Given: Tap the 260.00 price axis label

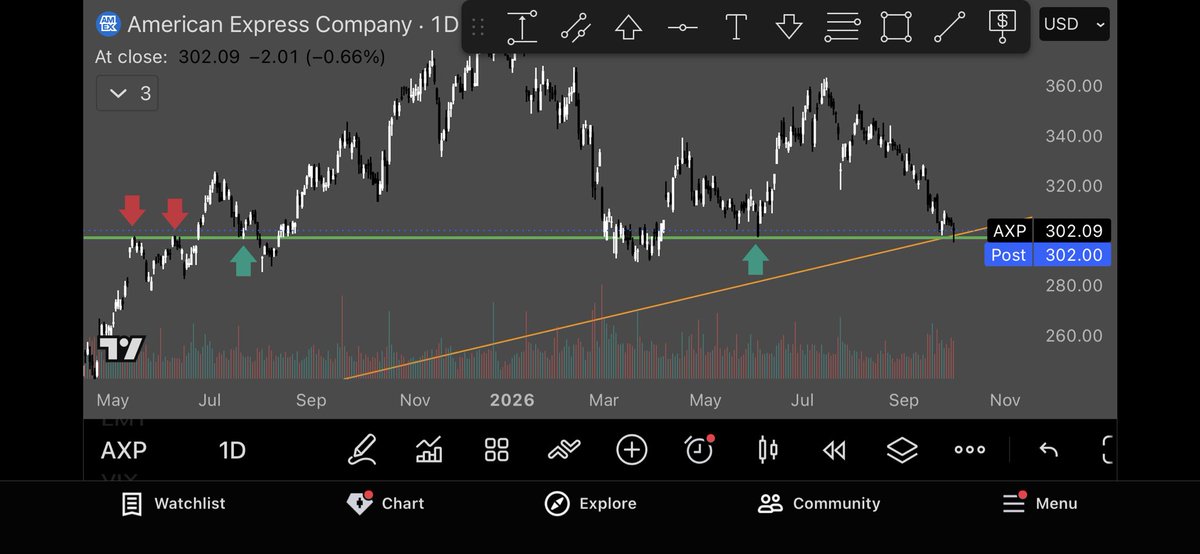Looking at the screenshot, I should [x=1075, y=336].
